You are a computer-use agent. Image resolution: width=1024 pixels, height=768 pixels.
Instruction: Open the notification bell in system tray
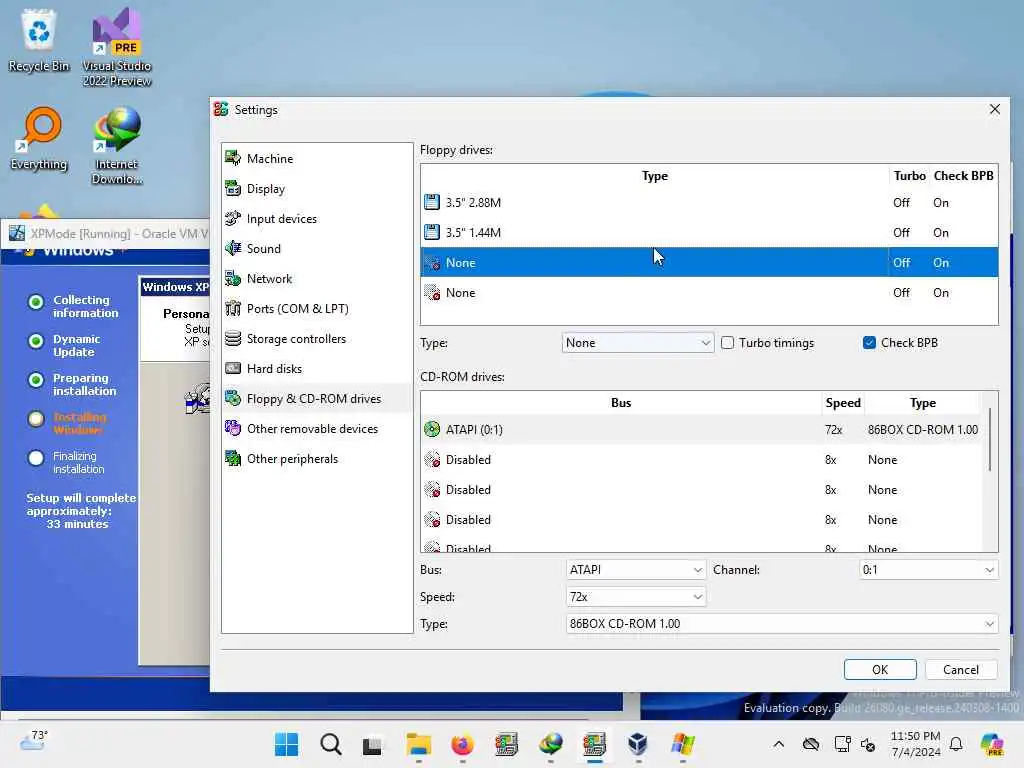point(956,744)
